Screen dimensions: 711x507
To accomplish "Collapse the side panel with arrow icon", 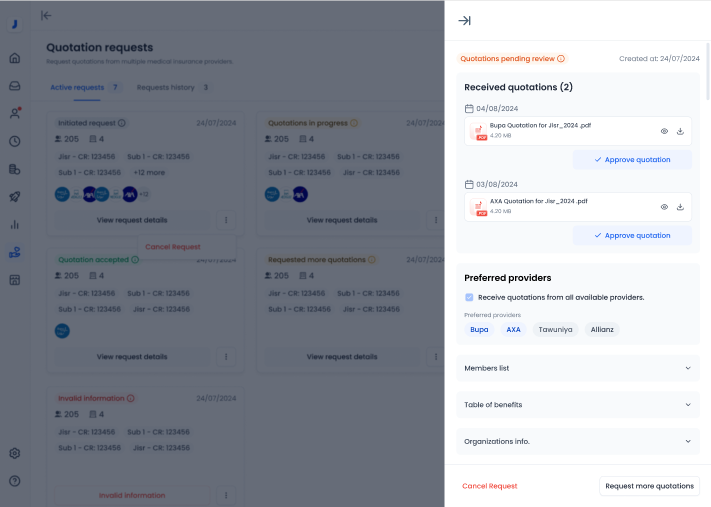I will [x=464, y=21].
